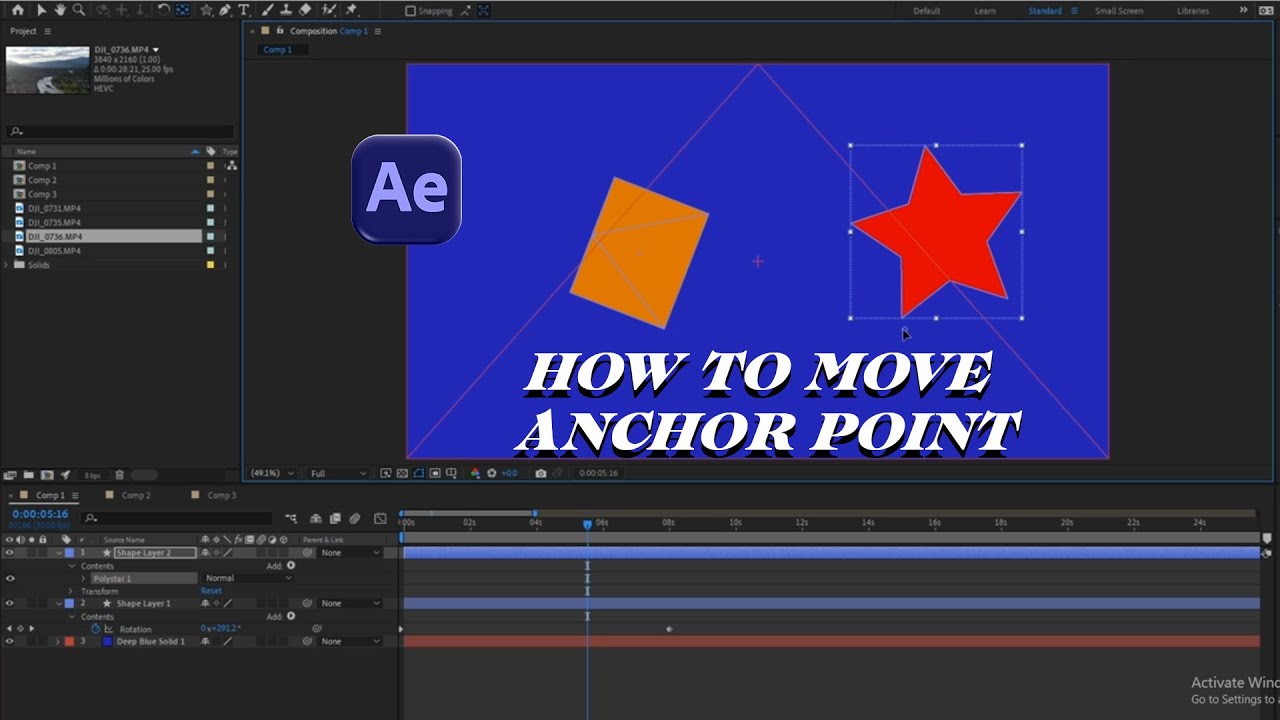Click the timeline layer search field
The image size is (1280, 720).
[178, 518]
